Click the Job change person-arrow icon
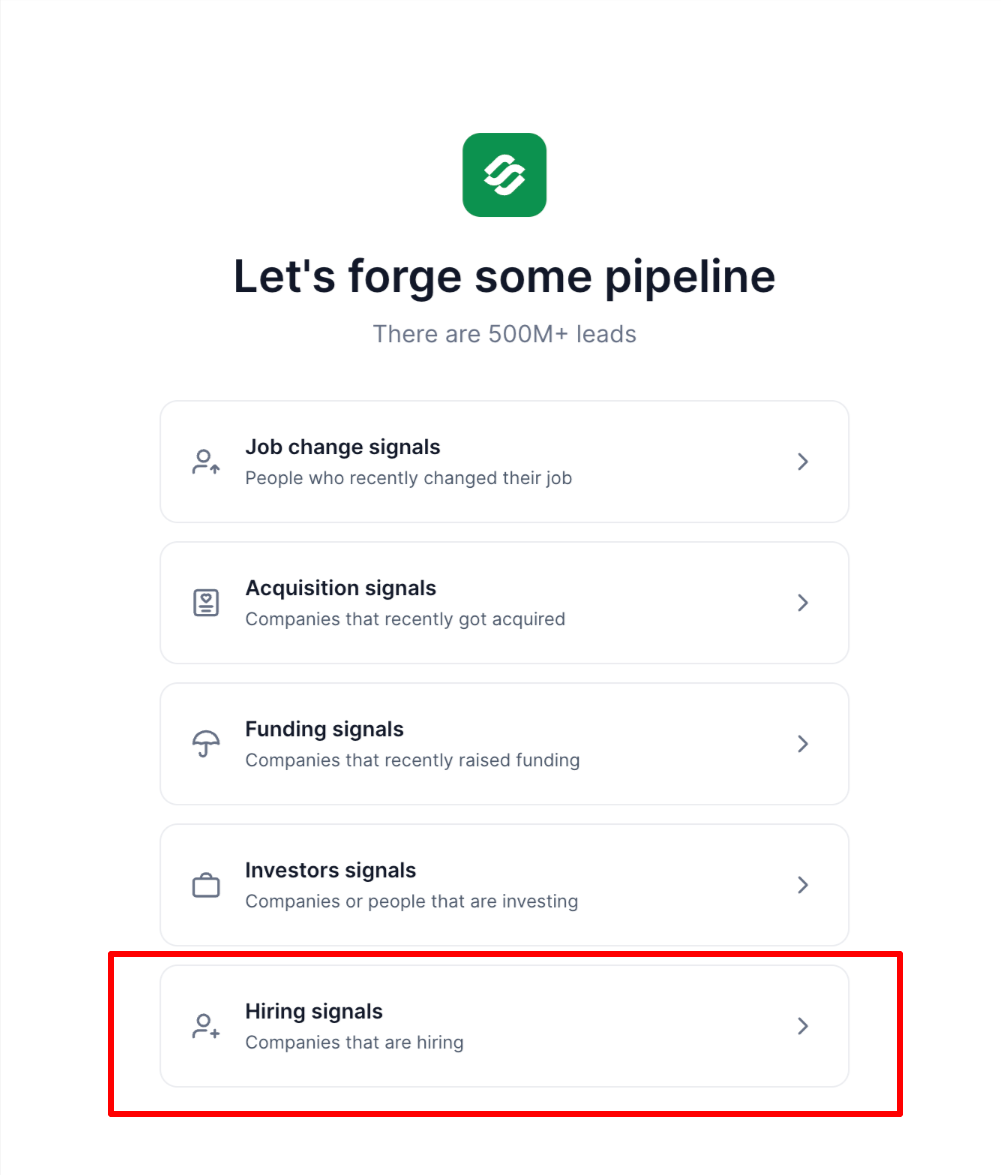Image resolution: width=1001 pixels, height=1175 pixels. pyautogui.click(x=206, y=462)
